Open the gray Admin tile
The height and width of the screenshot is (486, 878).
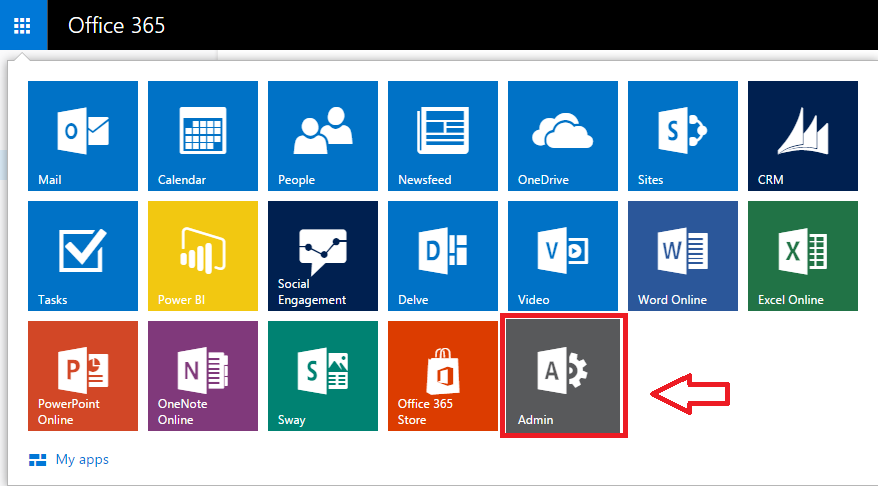563,376
